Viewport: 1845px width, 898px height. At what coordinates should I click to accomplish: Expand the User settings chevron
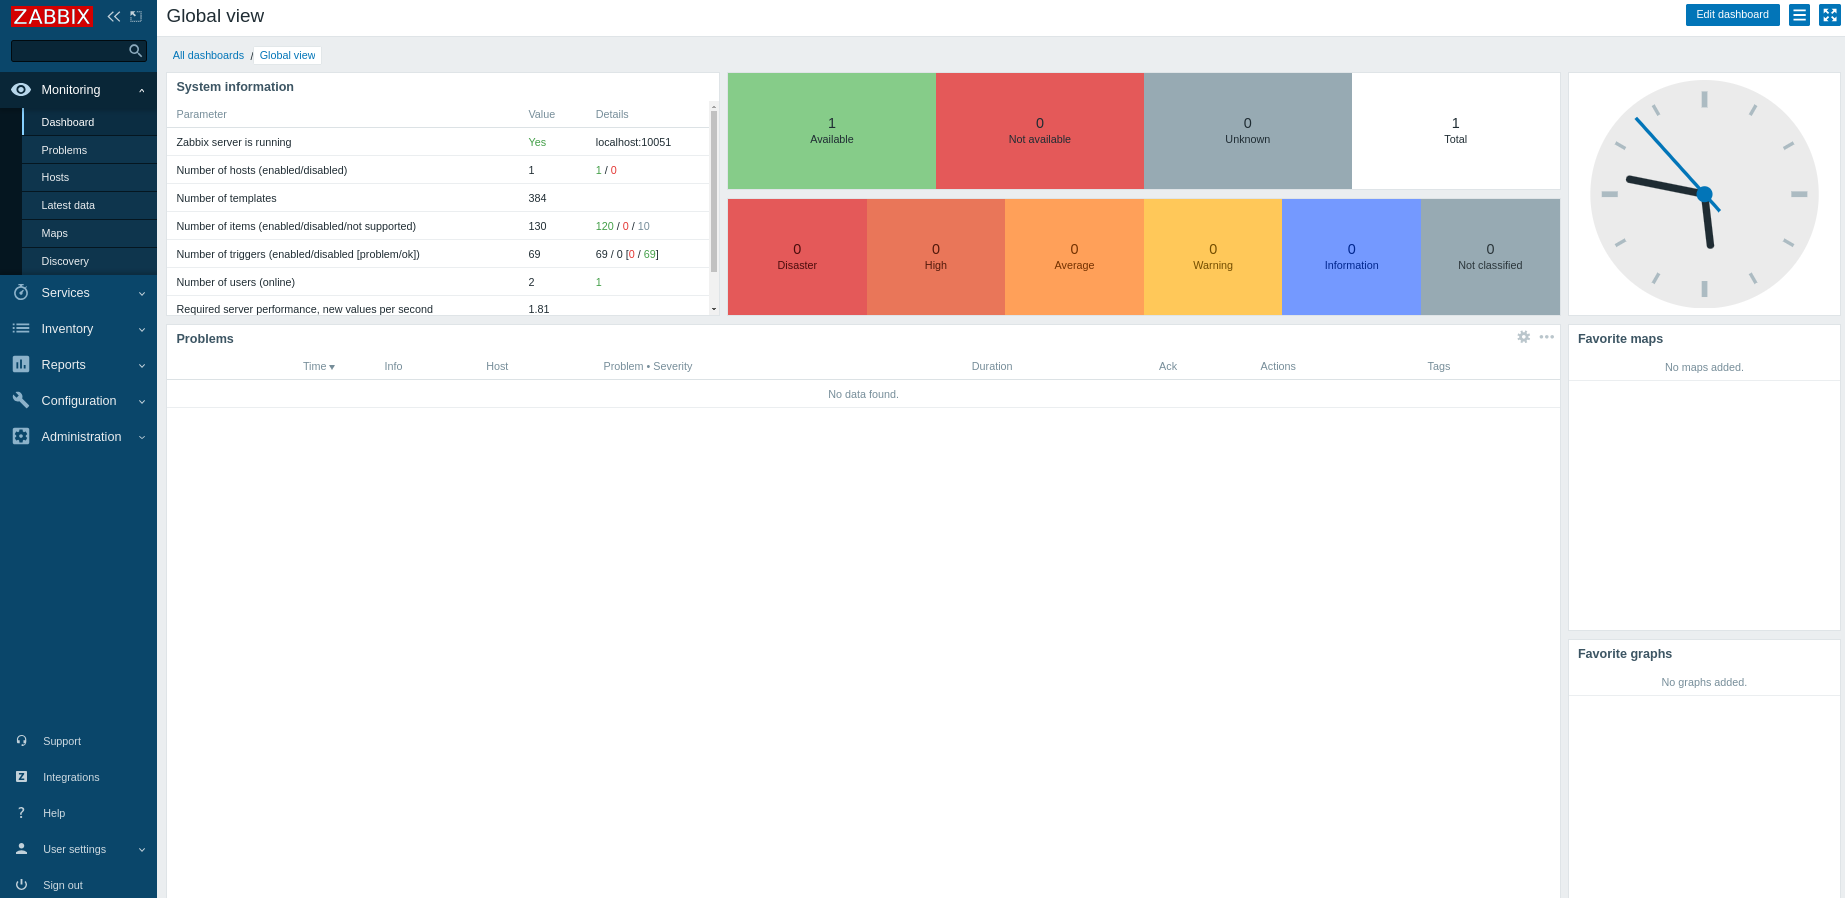142,849
